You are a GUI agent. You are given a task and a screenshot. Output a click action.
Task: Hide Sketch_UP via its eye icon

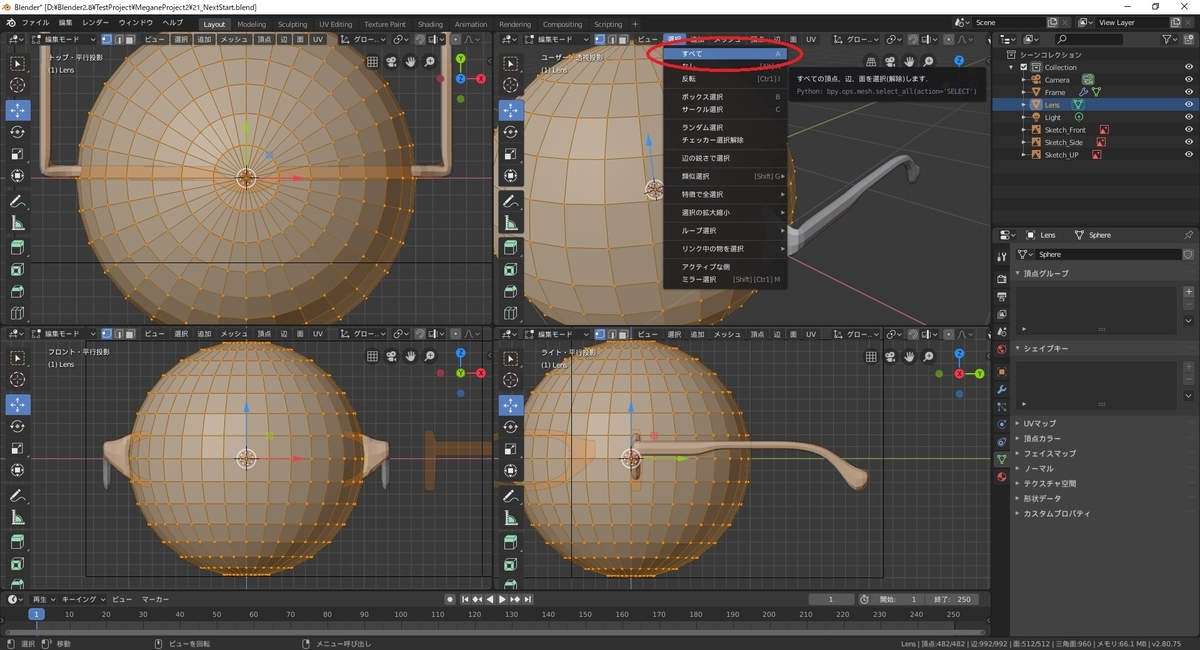click(x=1188, y=154)
